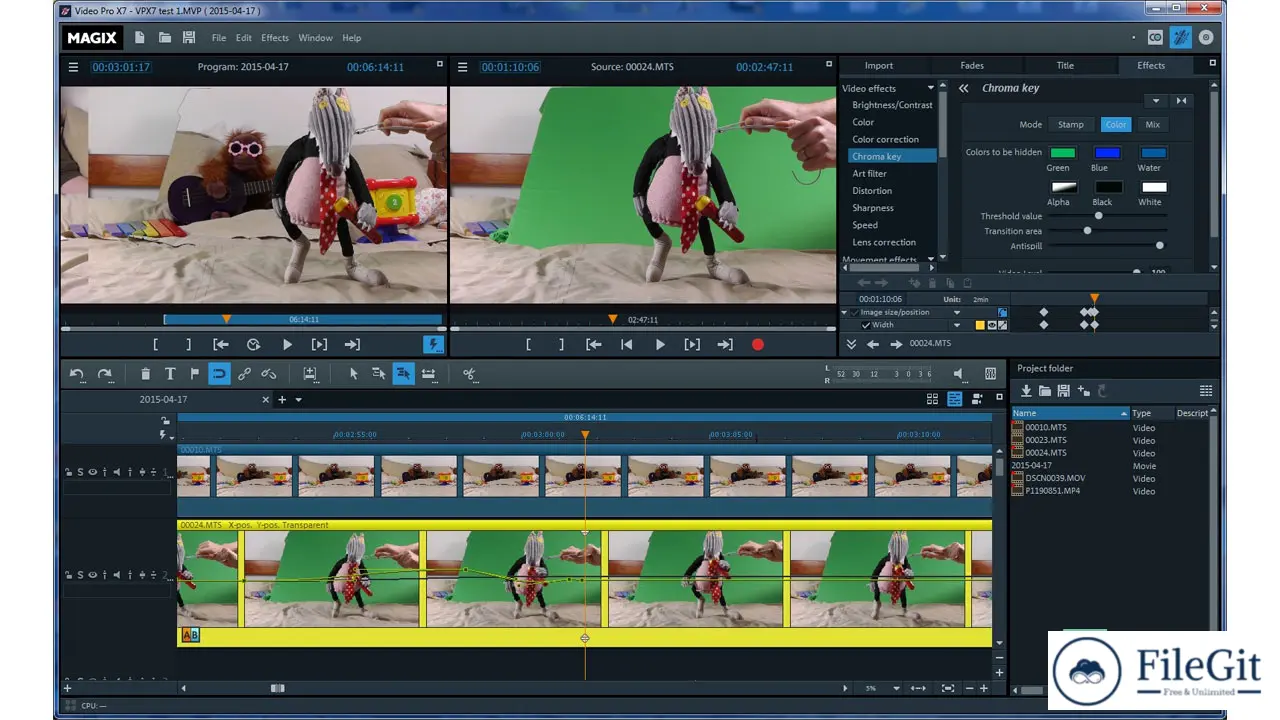Select file DSCN0039.MOV in Project folder

(1055, 478)
